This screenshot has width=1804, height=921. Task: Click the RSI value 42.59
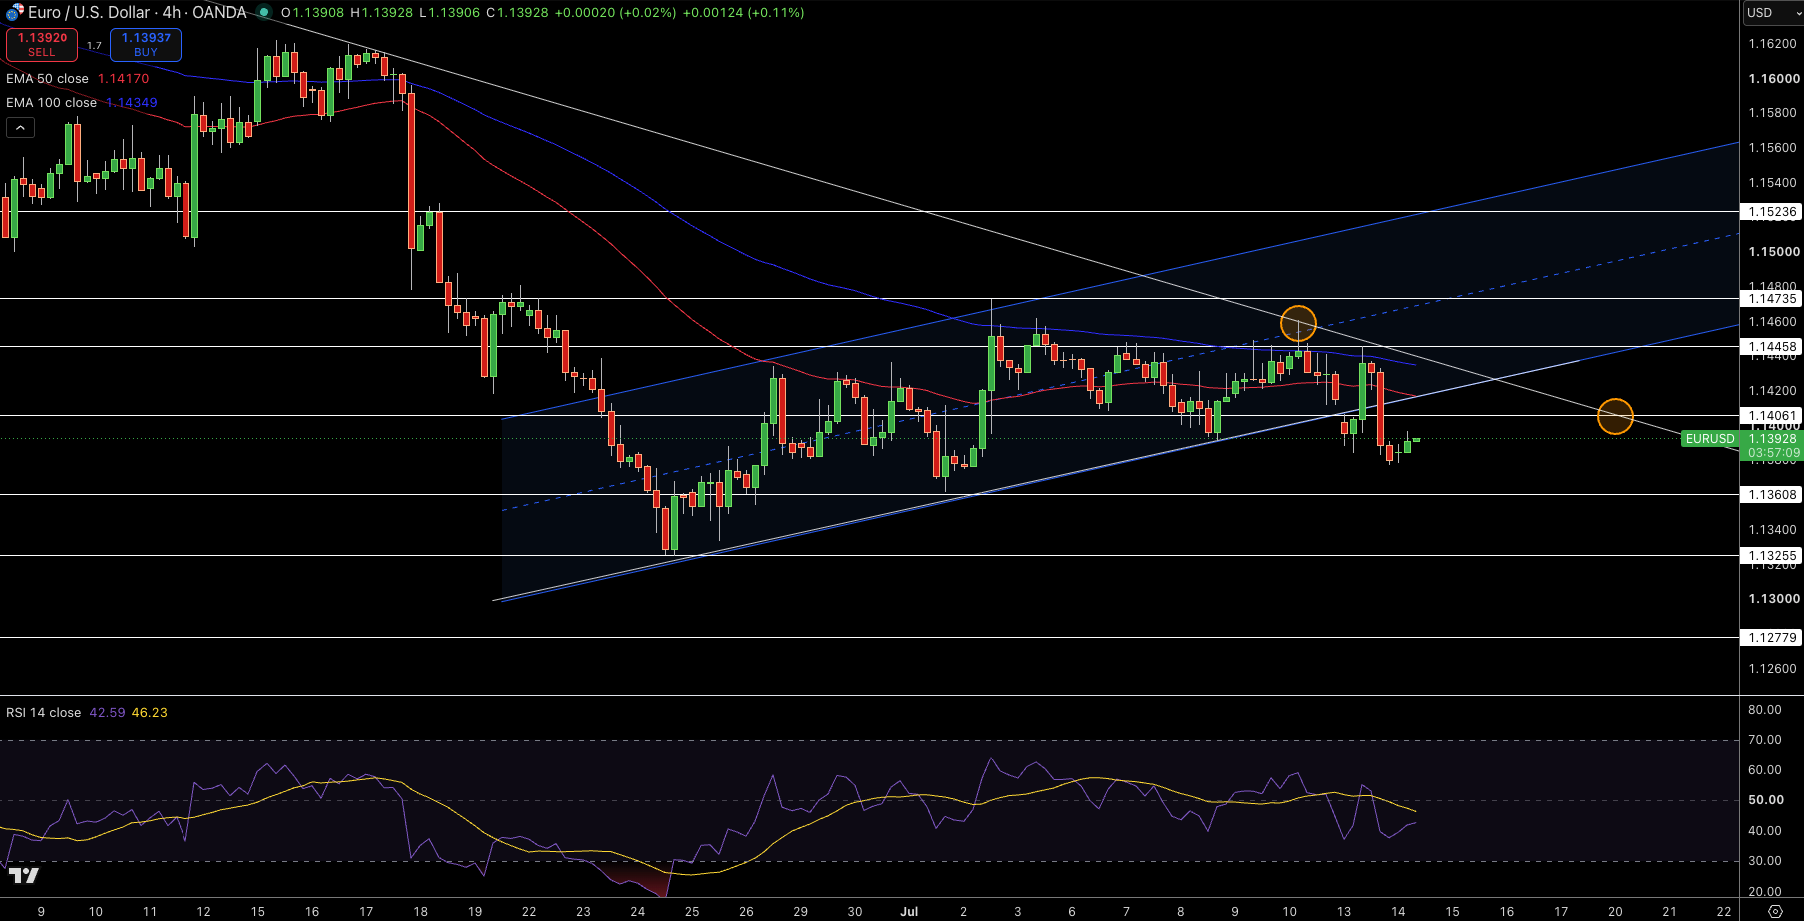(107, 713)
